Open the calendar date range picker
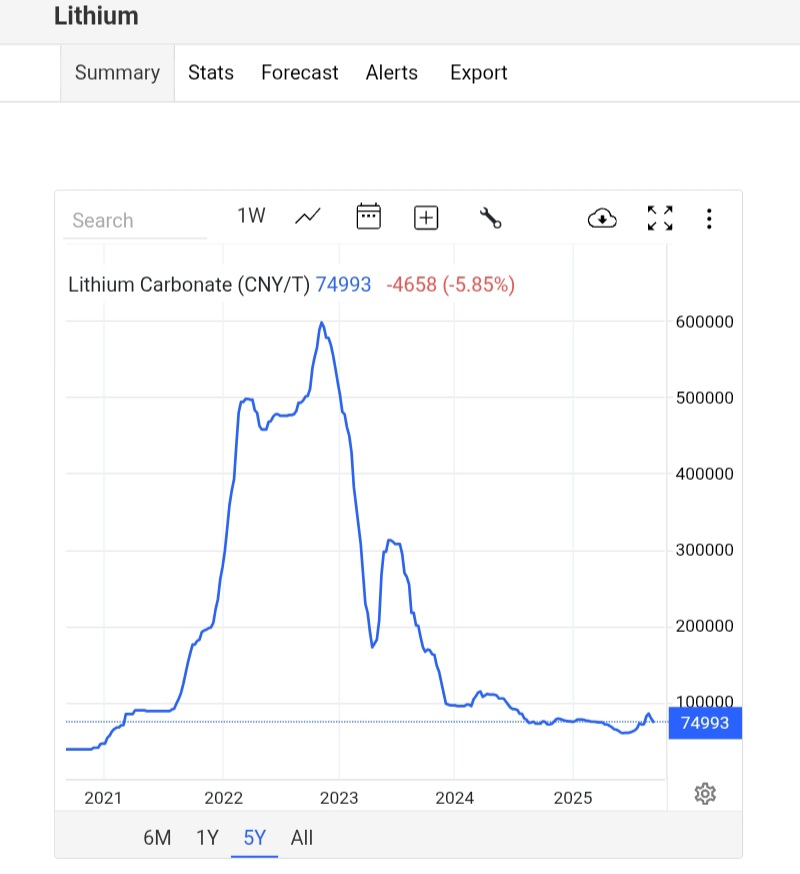The height and width of the screenshot is (874, 800). point(369,217)
